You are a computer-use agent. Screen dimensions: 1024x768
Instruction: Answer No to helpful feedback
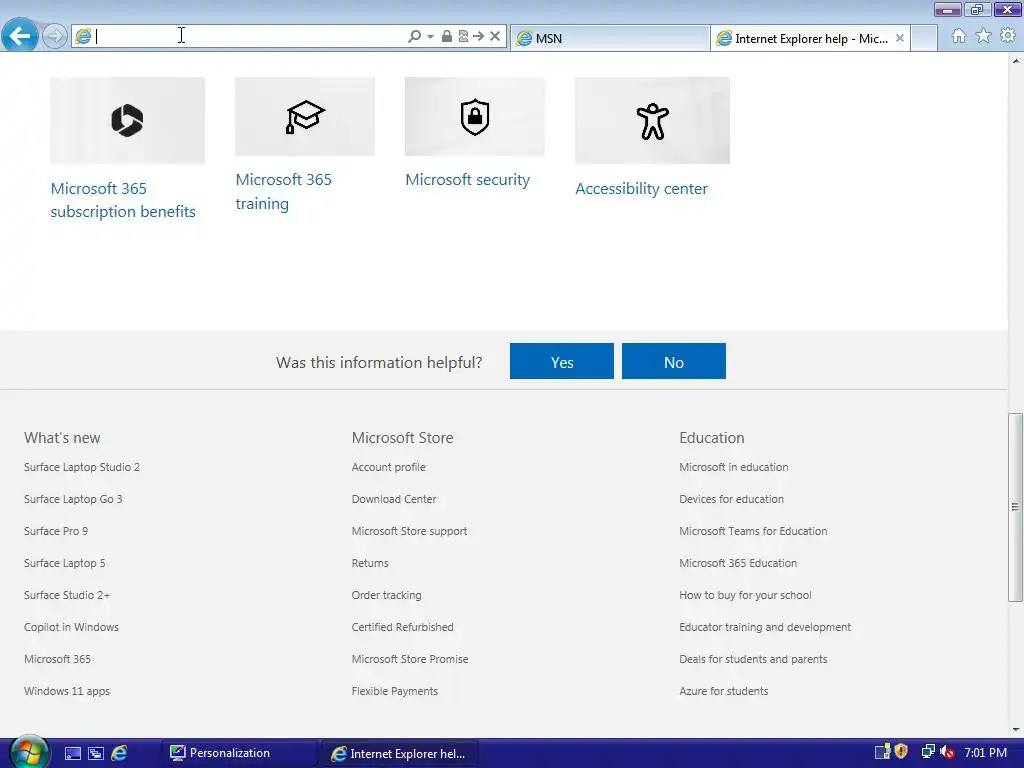coord(674,361)
